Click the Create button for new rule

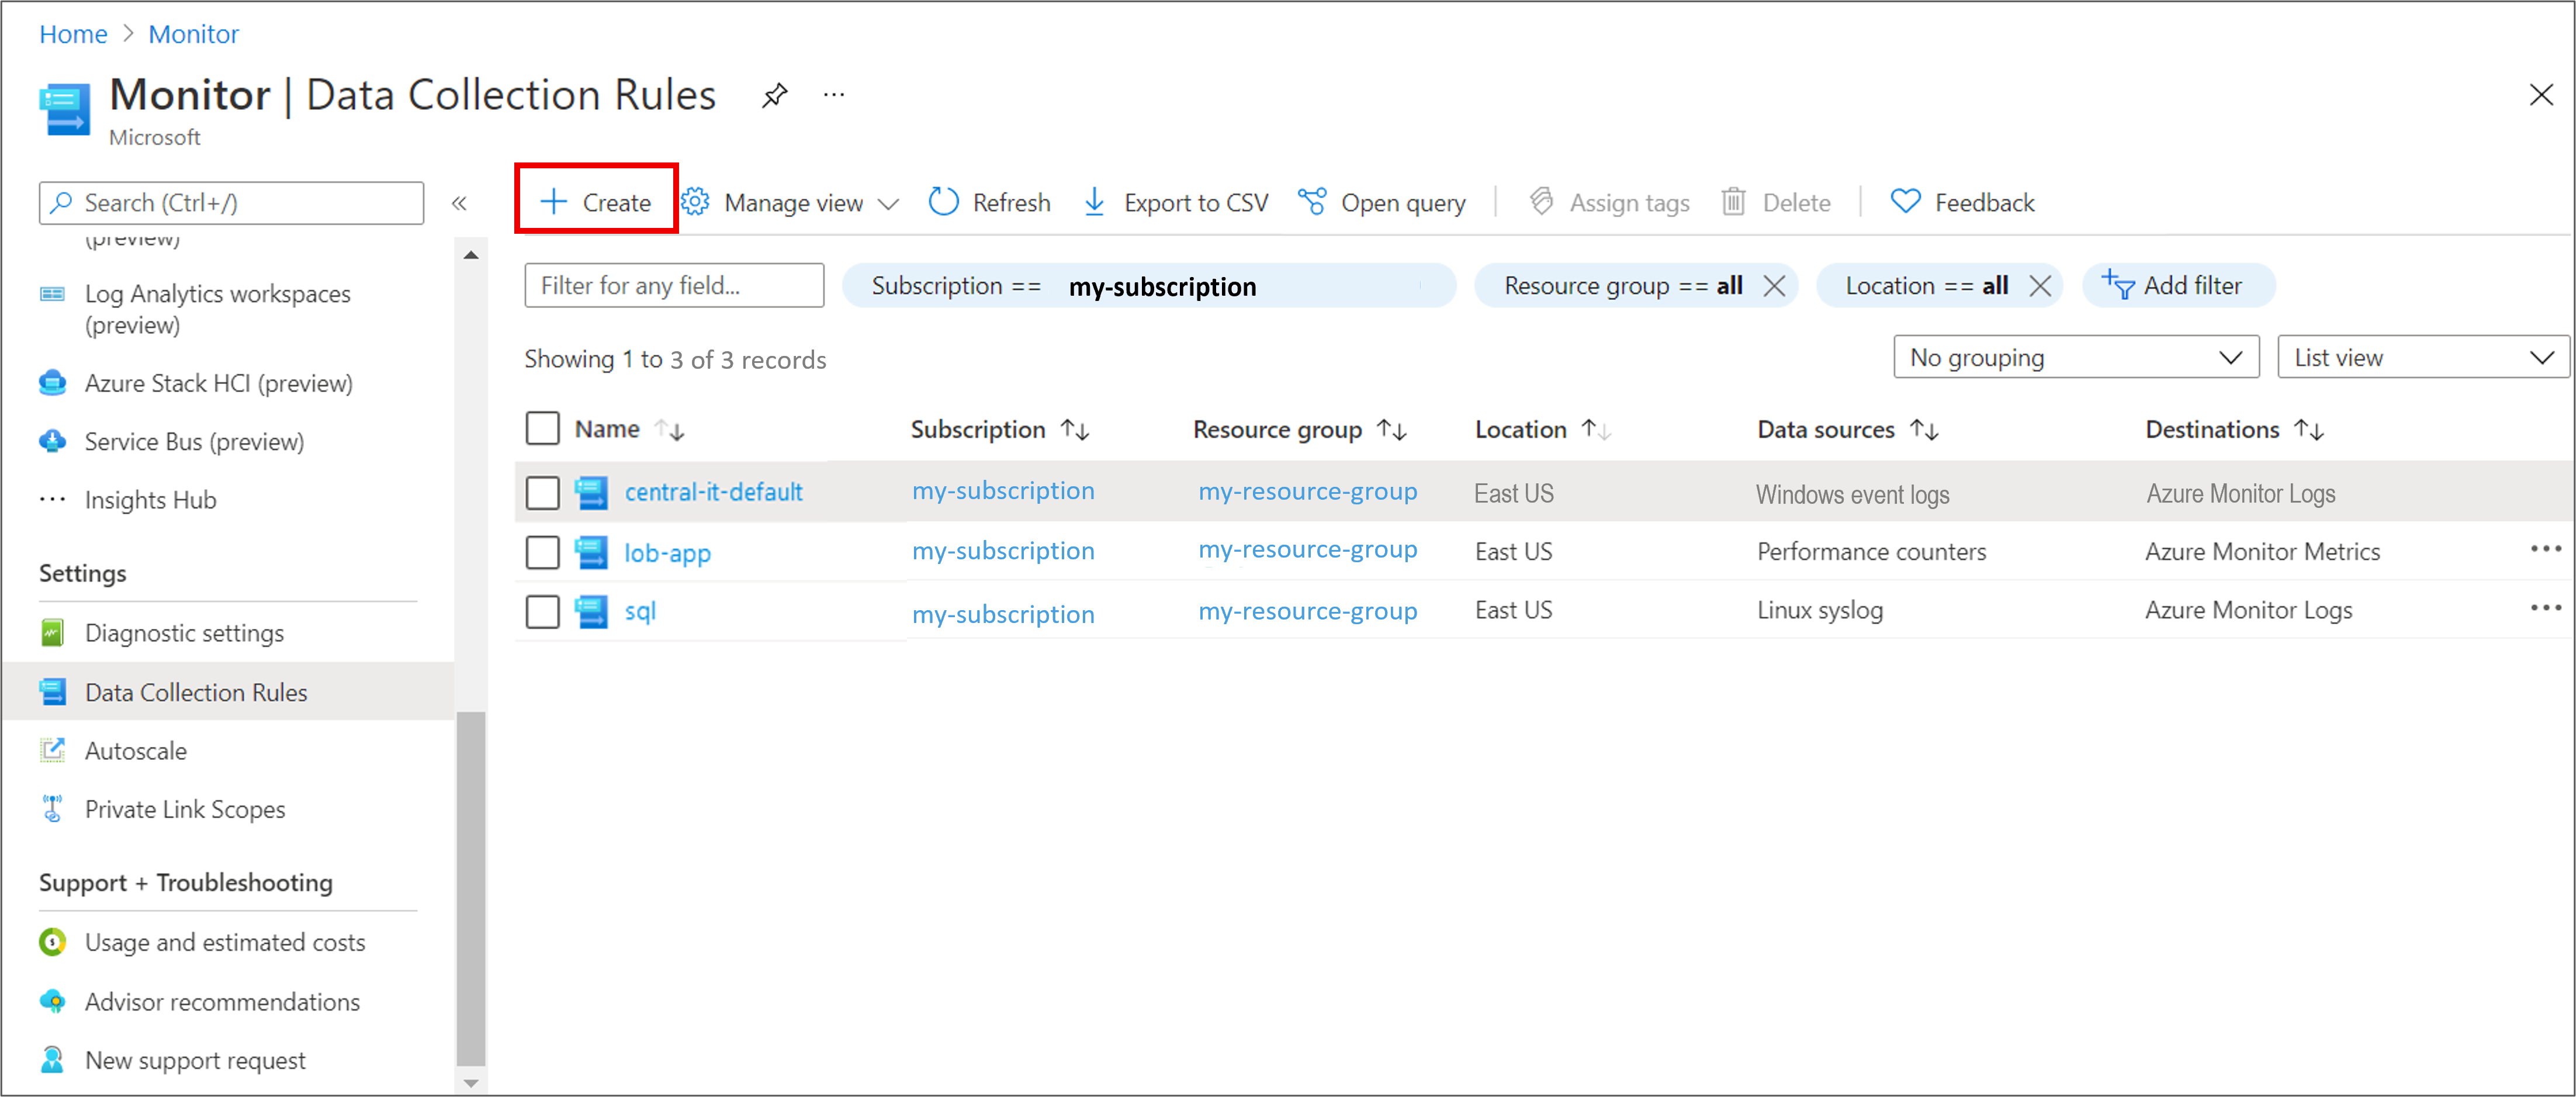pyautogui.click(x=596, y=202)
